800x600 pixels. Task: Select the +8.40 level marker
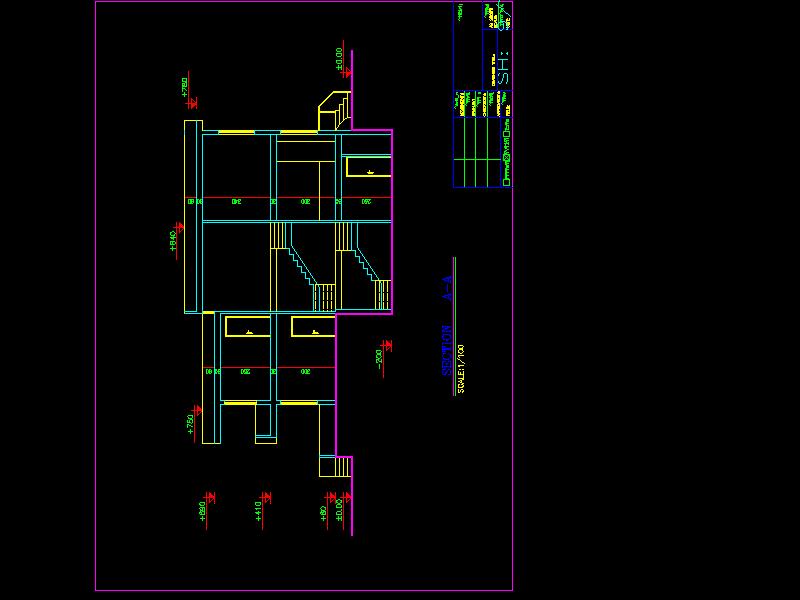(x=176, y=241)
